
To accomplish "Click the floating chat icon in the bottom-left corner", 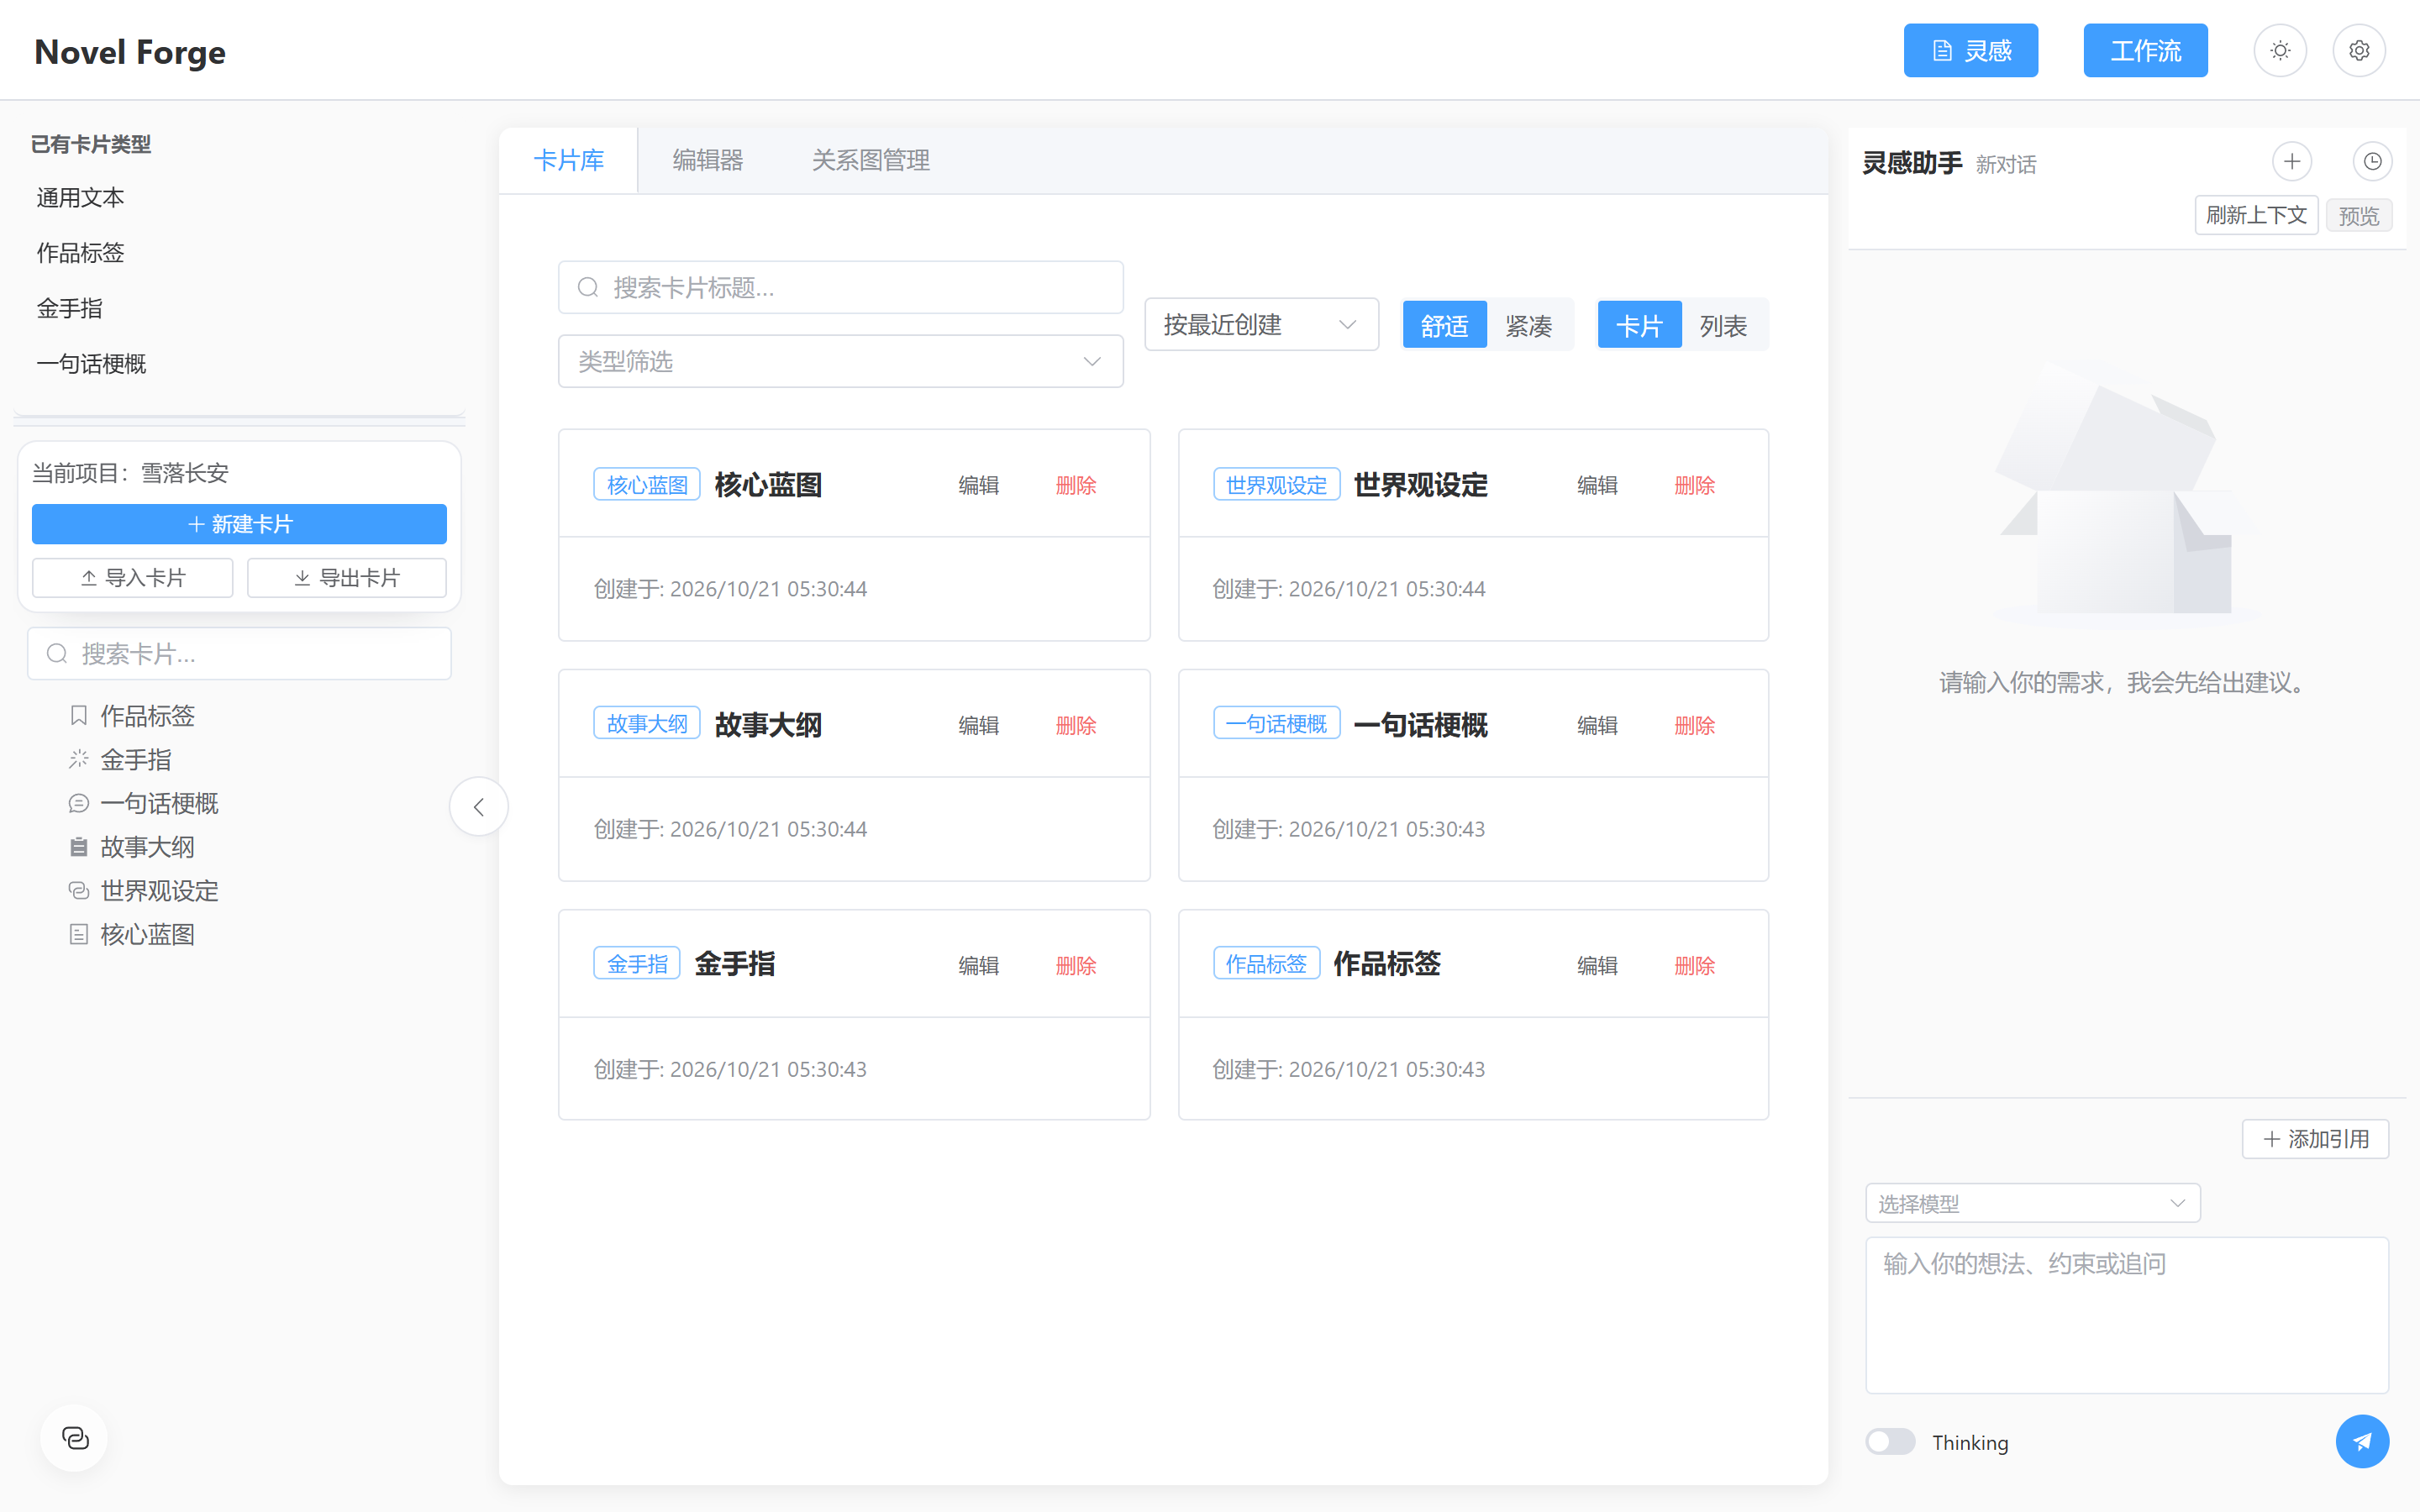I will click(x=75, y=1438).
